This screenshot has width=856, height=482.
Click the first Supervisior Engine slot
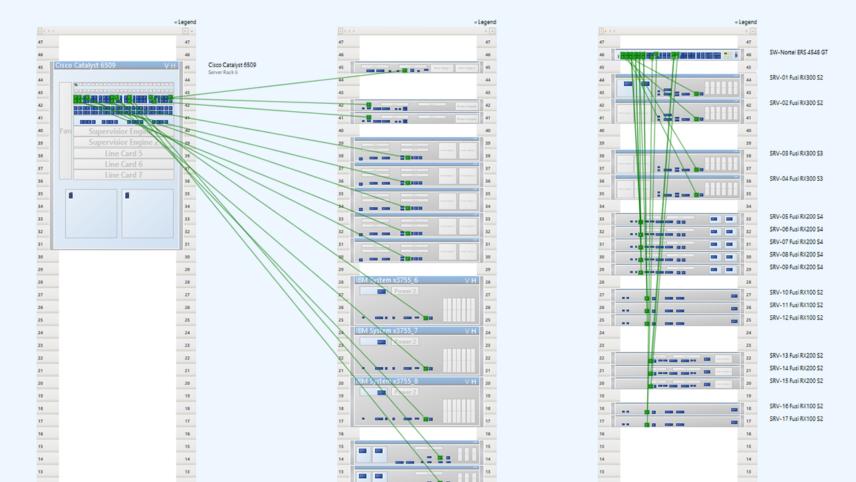pyautogui.click(x=123, y=132)
